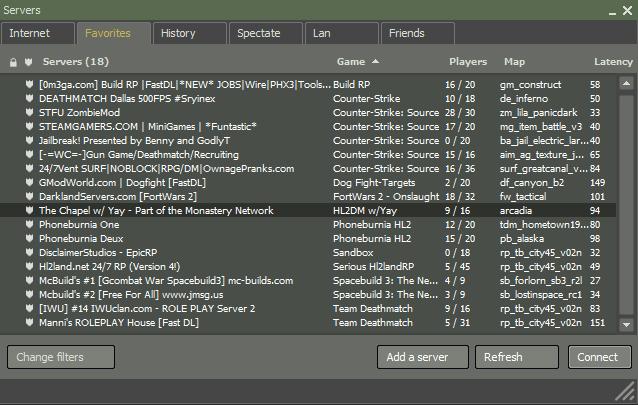
Task: Select the 'STFU ZombieMod' server row
Action: tap(308, 112)
